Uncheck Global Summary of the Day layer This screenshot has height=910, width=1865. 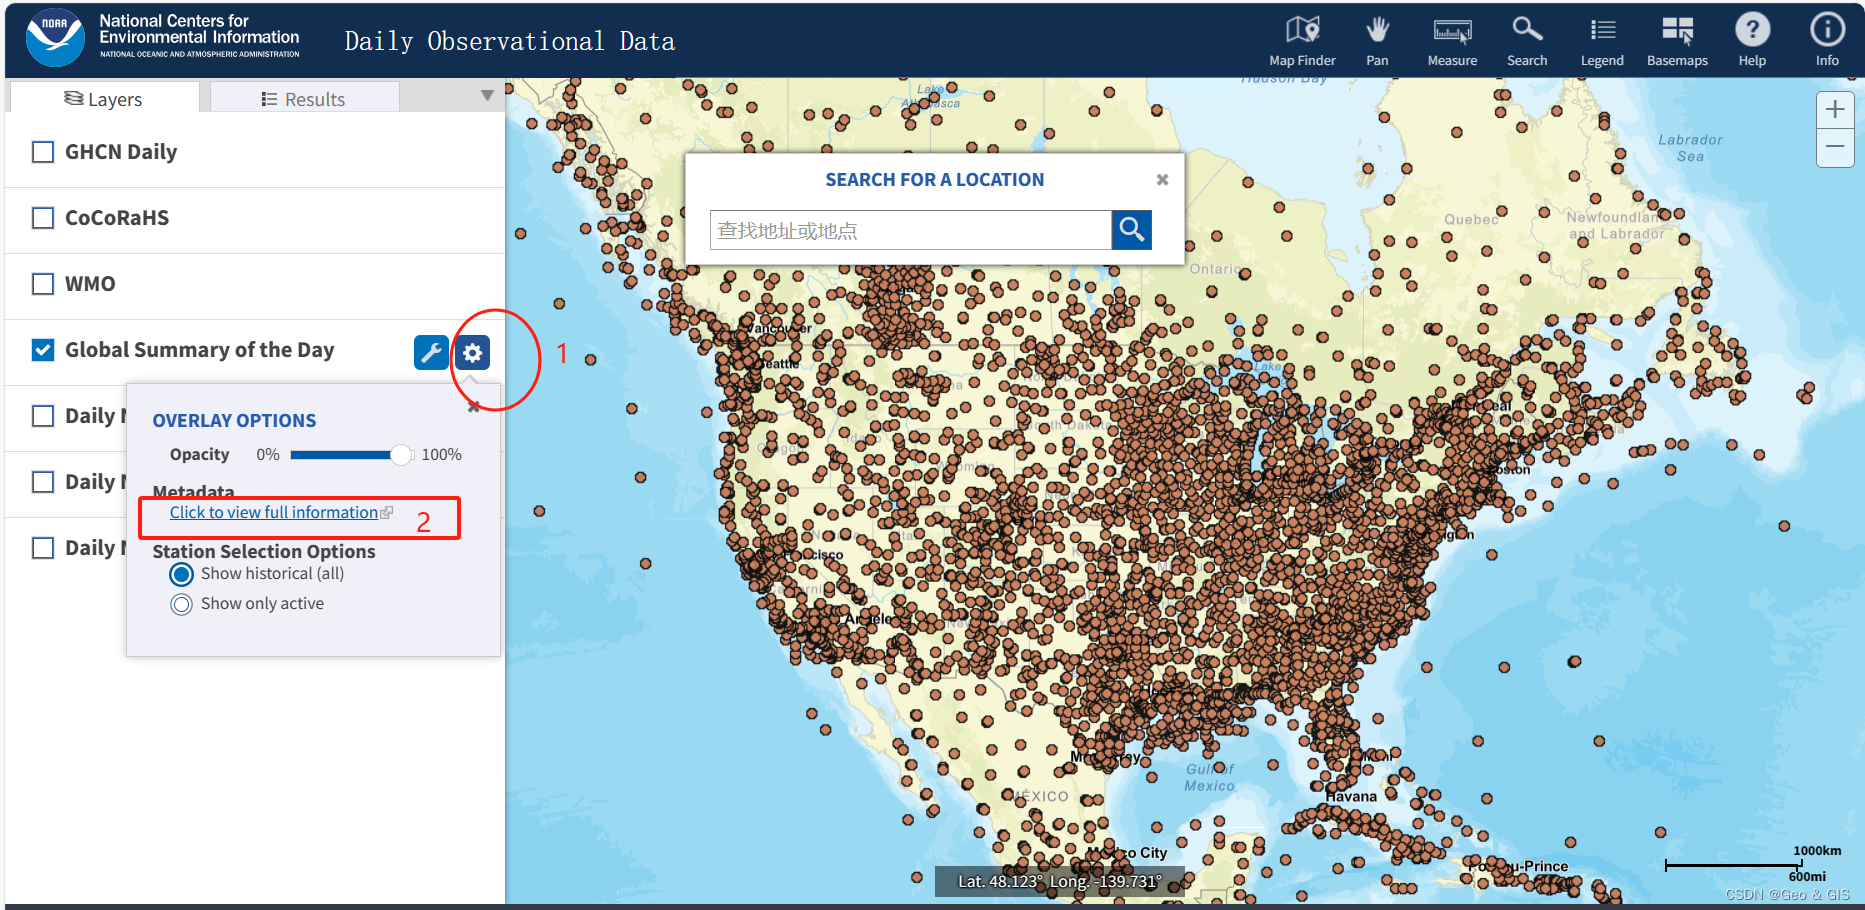coord(43,350)
